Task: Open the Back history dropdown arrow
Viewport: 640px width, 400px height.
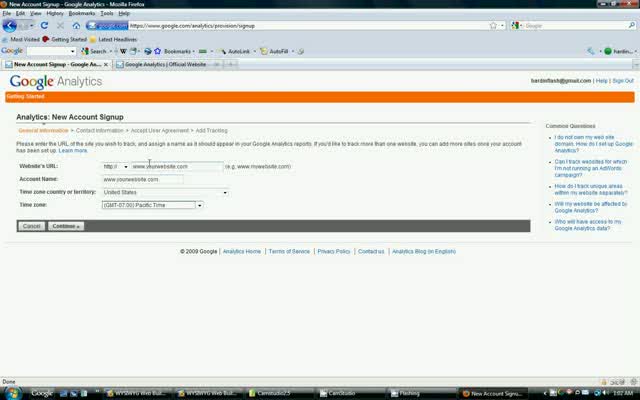Action: click(x=31, y=26)
